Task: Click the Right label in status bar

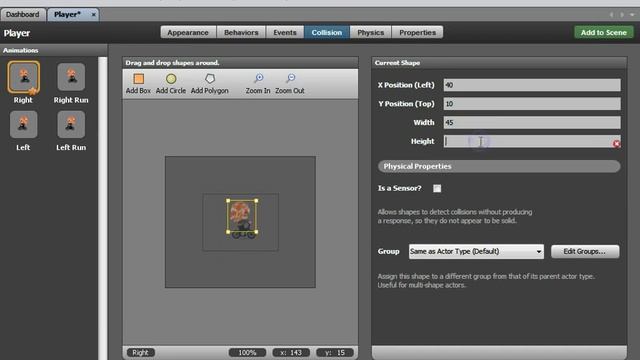Action: 140,353
